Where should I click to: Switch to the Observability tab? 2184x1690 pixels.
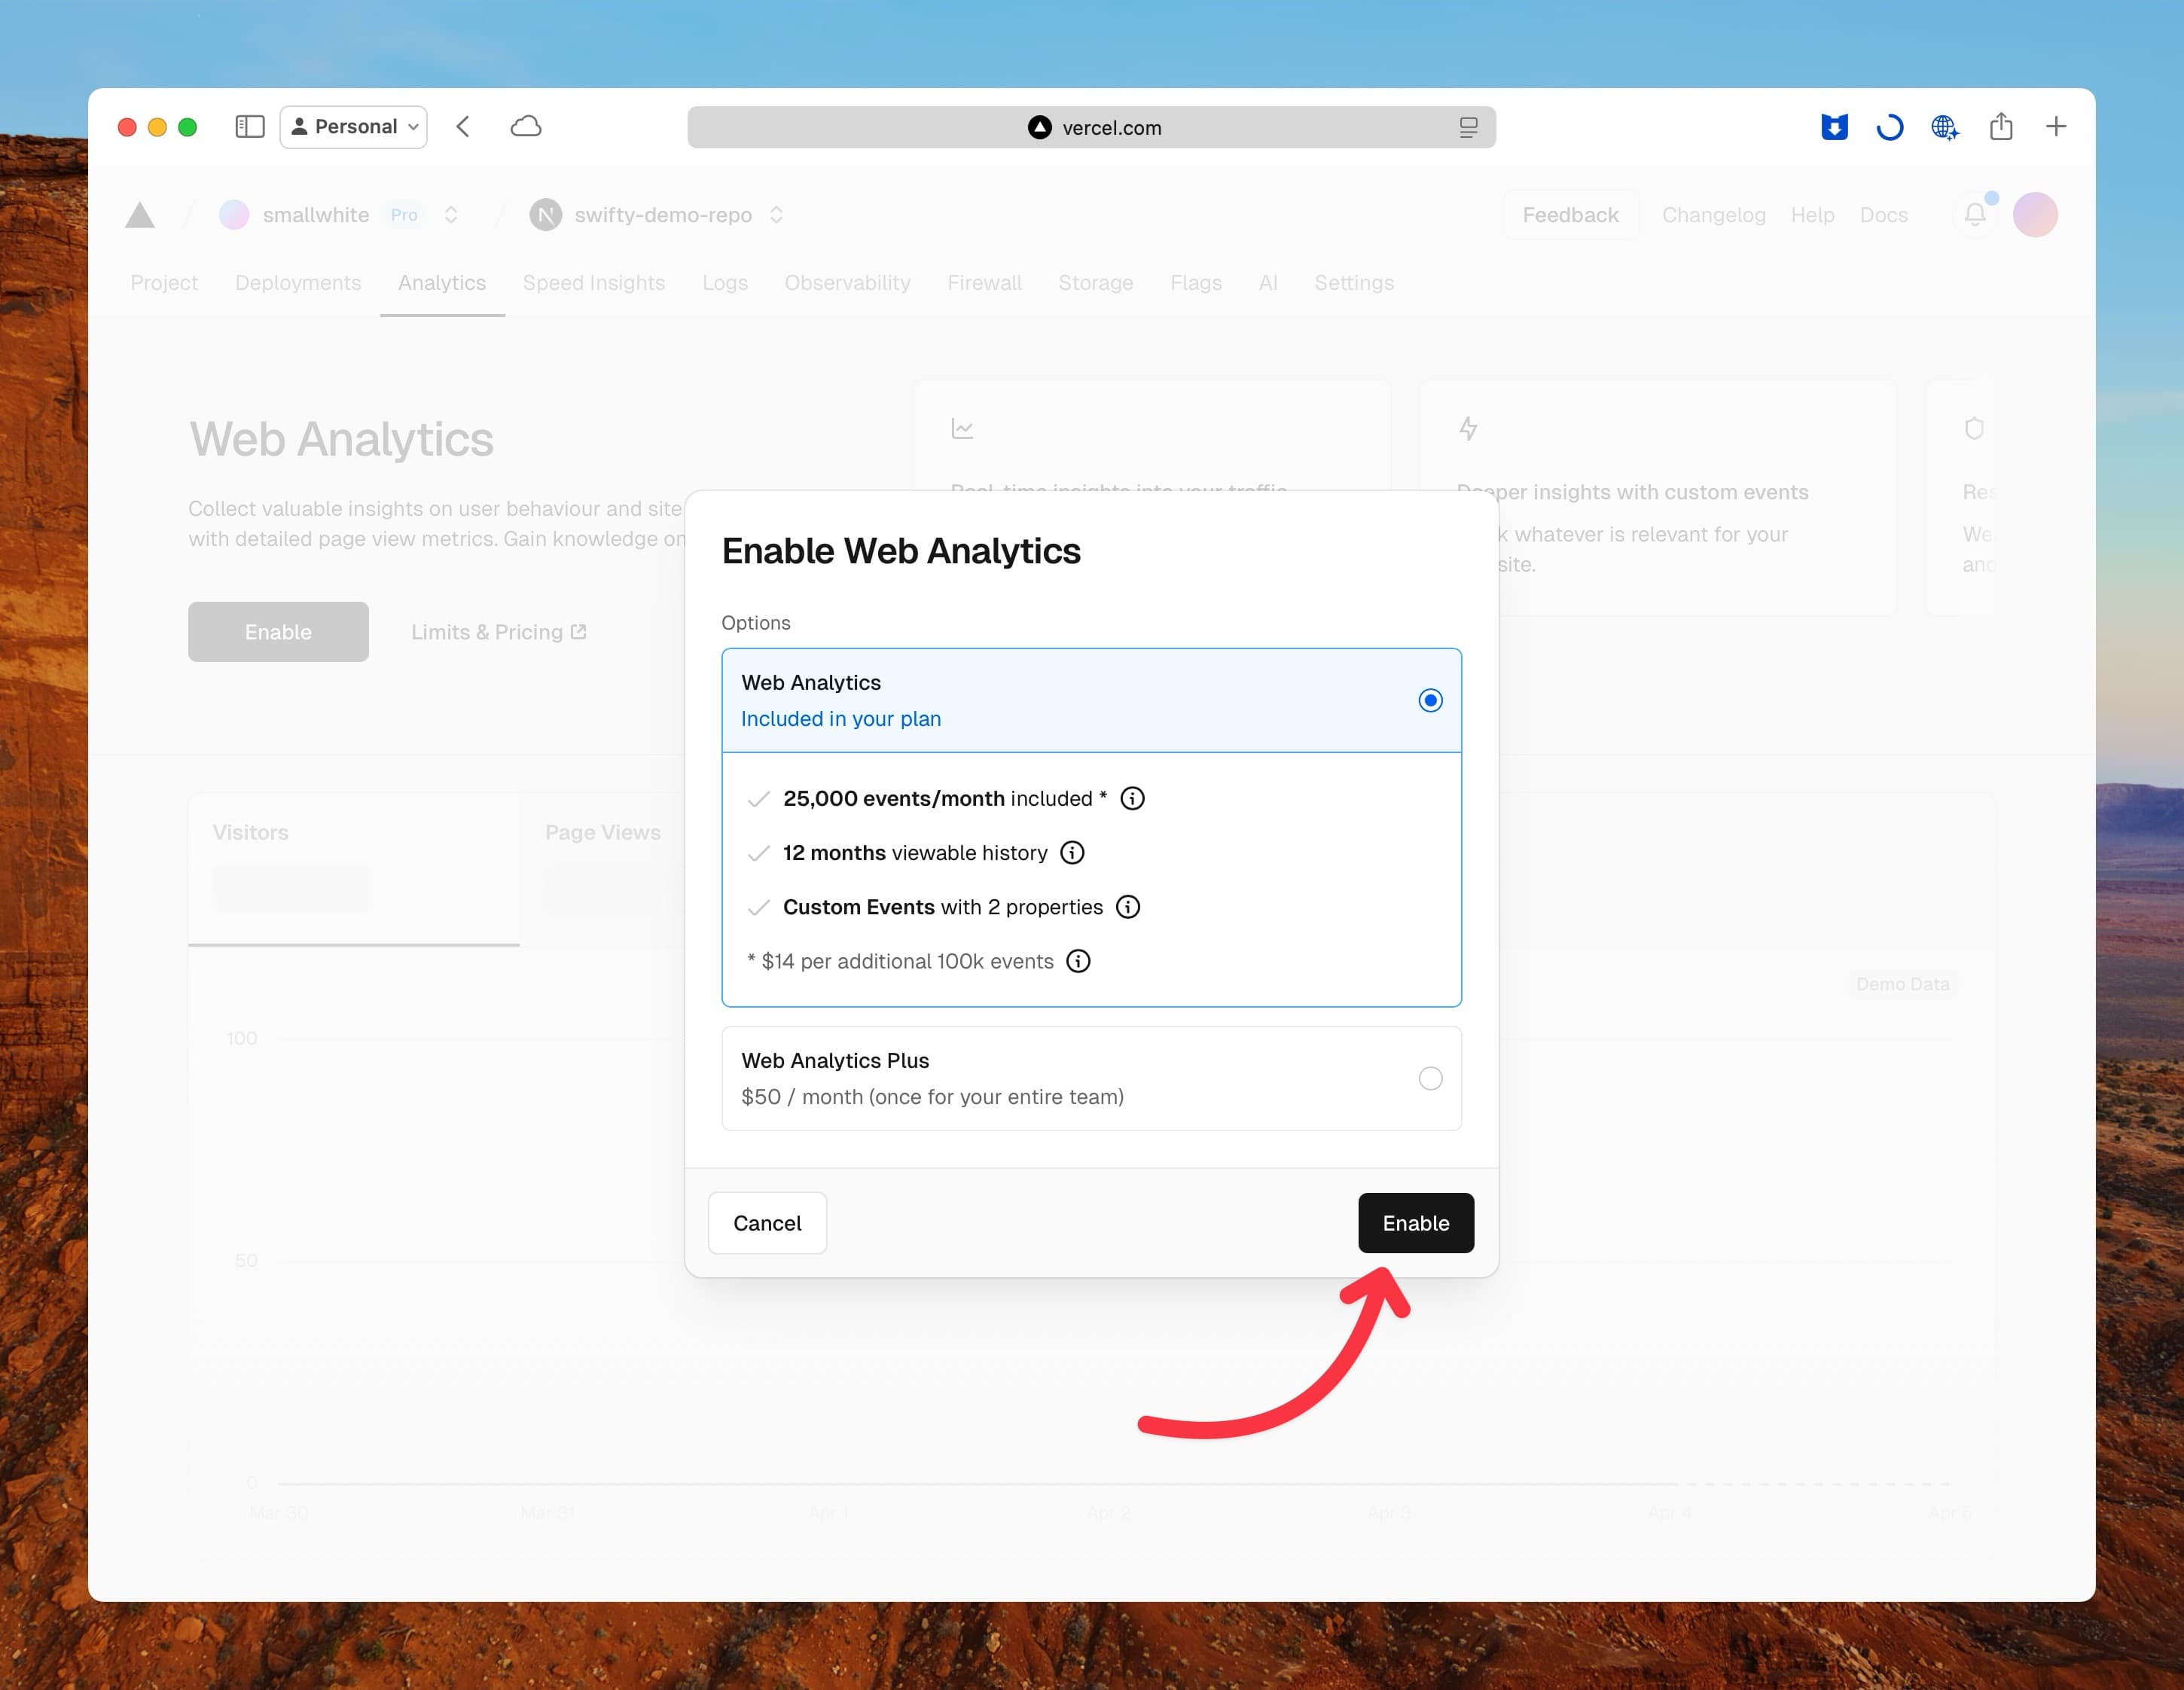847,283
